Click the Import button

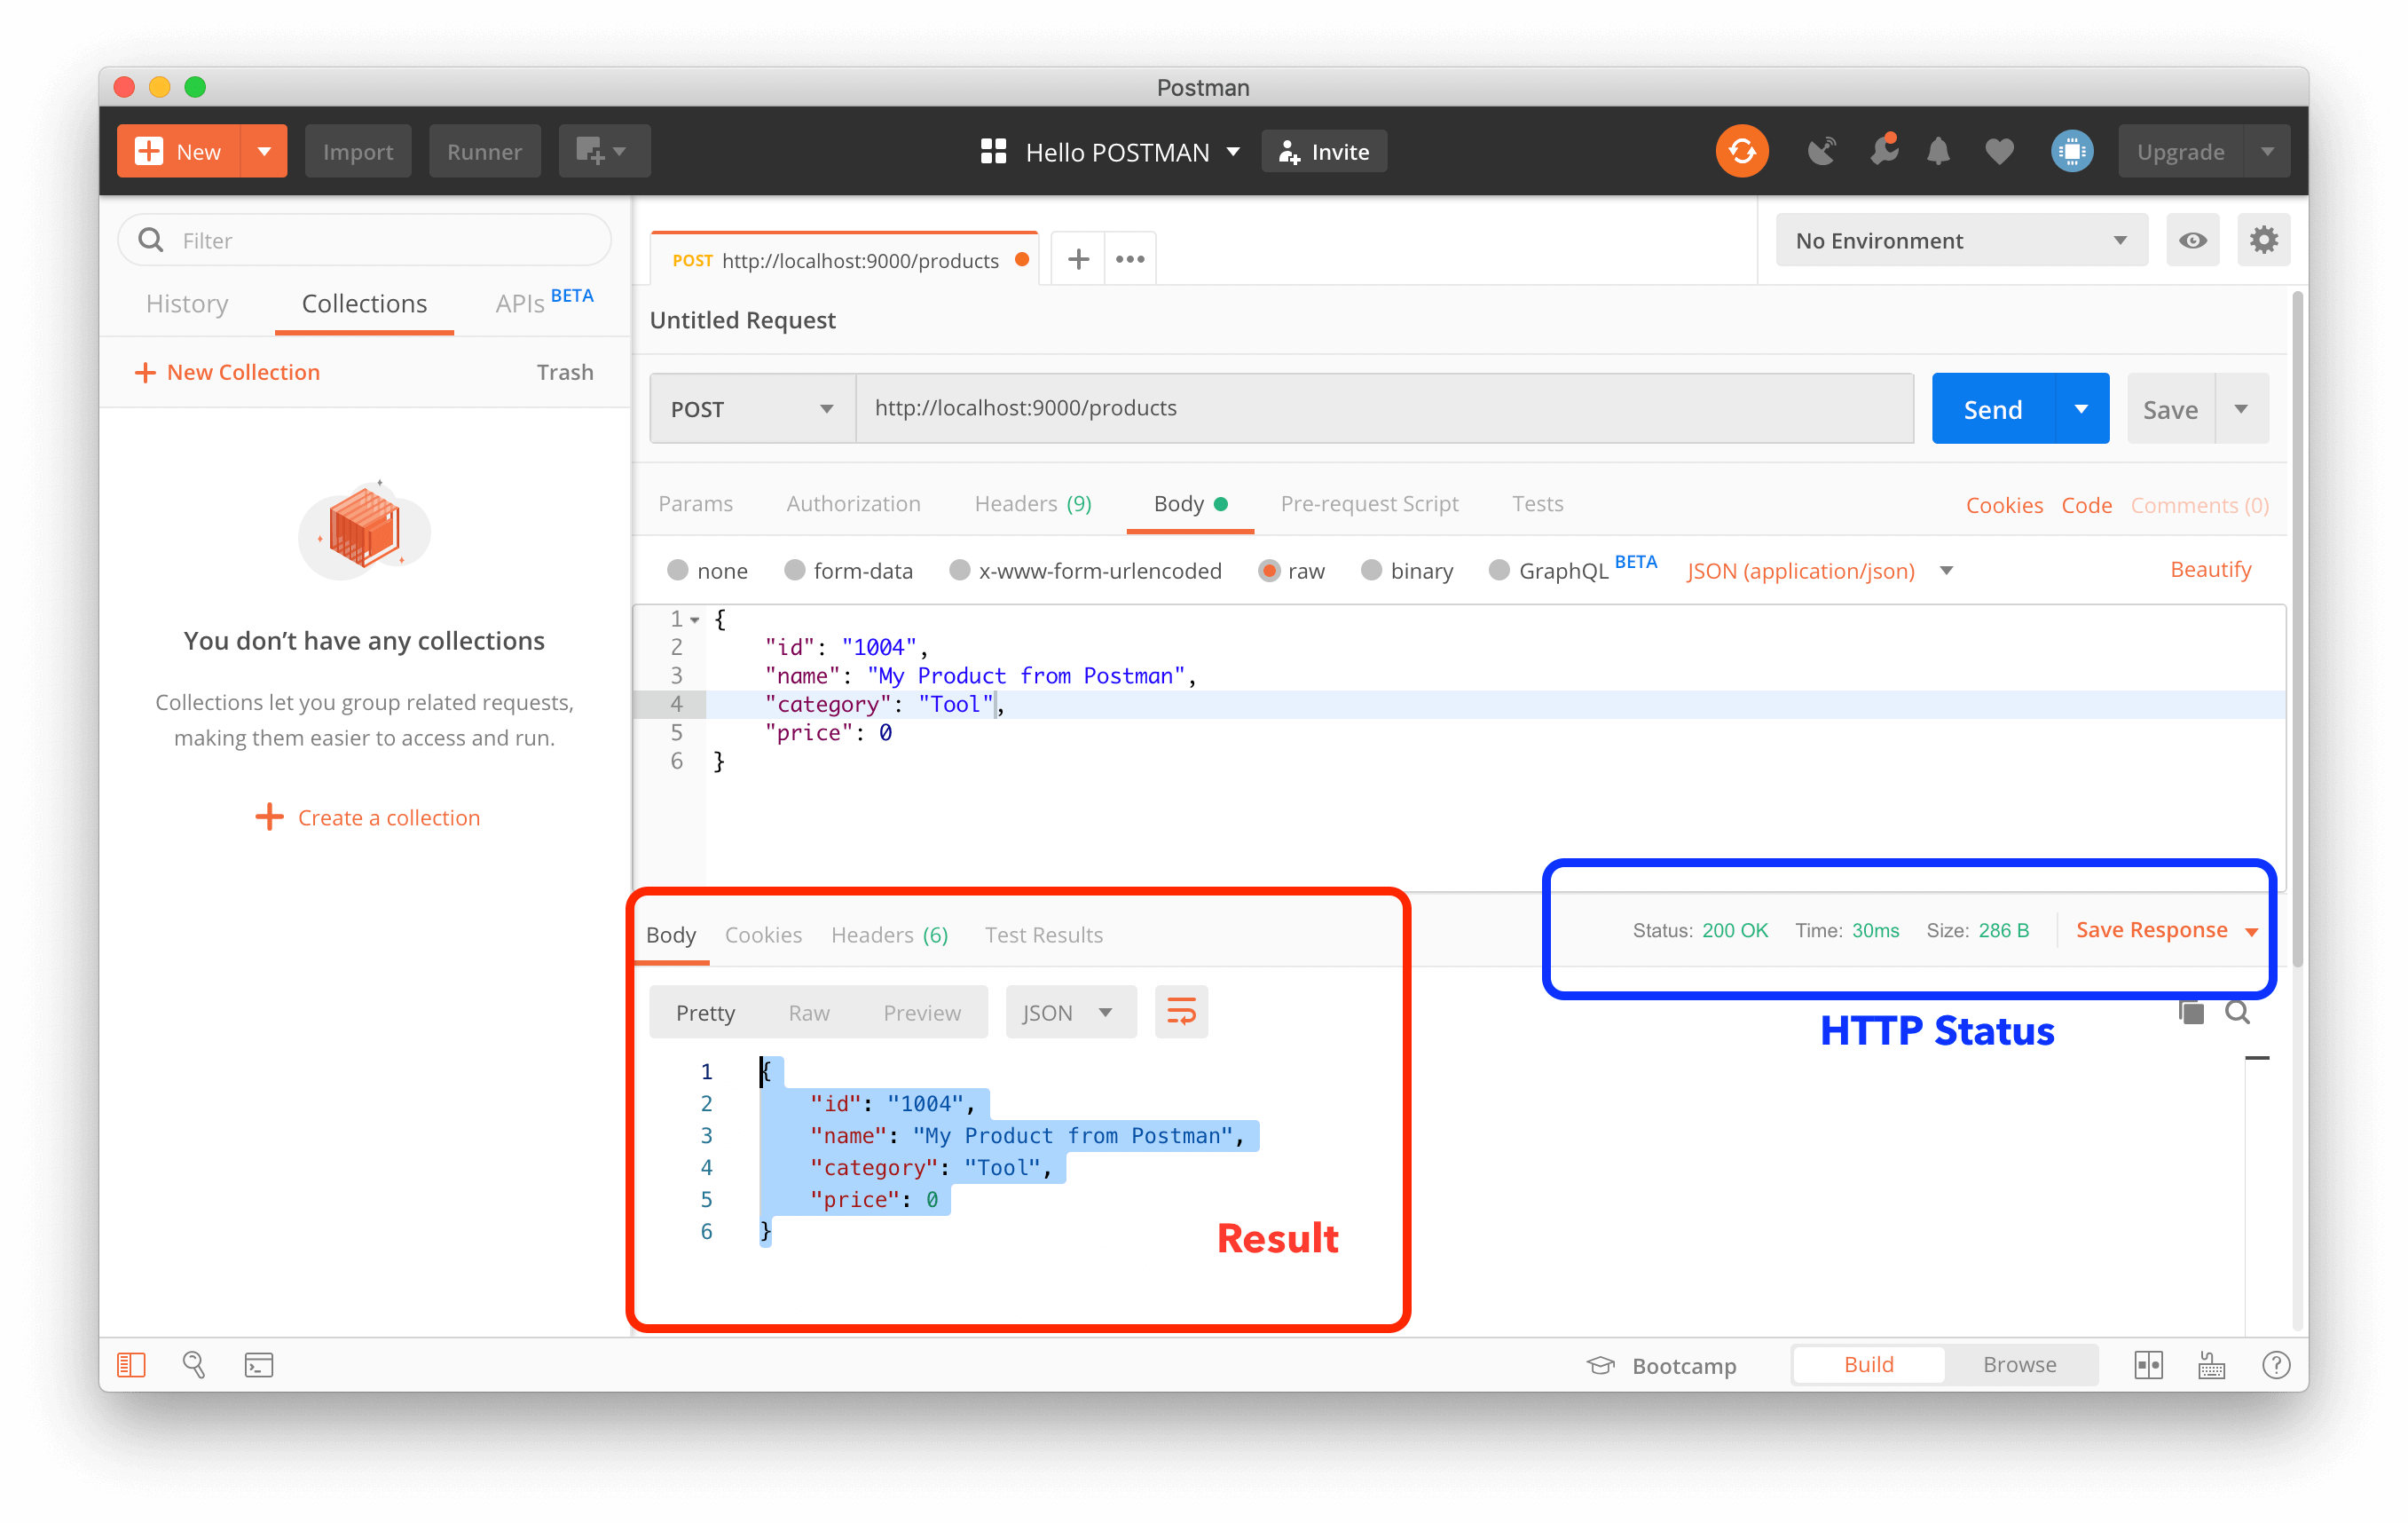pyautogui.click(x=357, y=151)
